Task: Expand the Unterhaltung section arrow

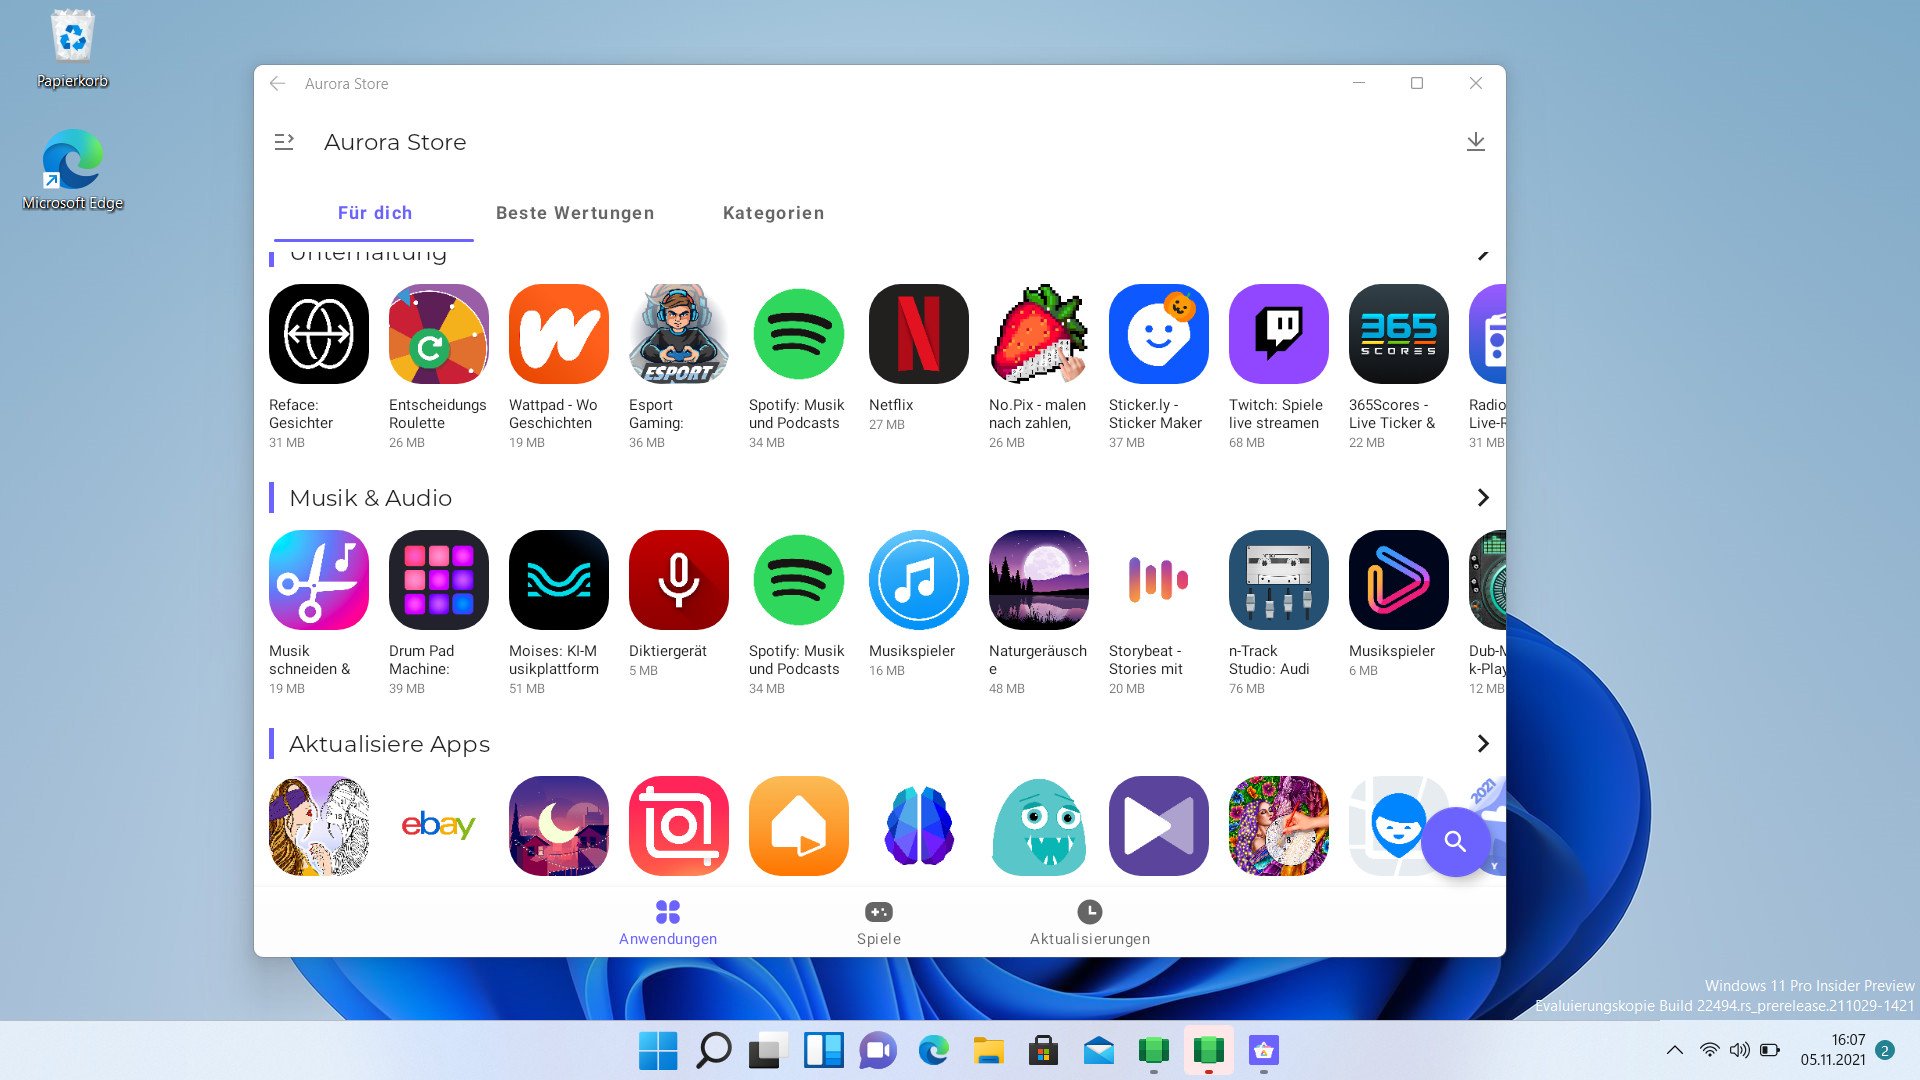Action: 1482,255
